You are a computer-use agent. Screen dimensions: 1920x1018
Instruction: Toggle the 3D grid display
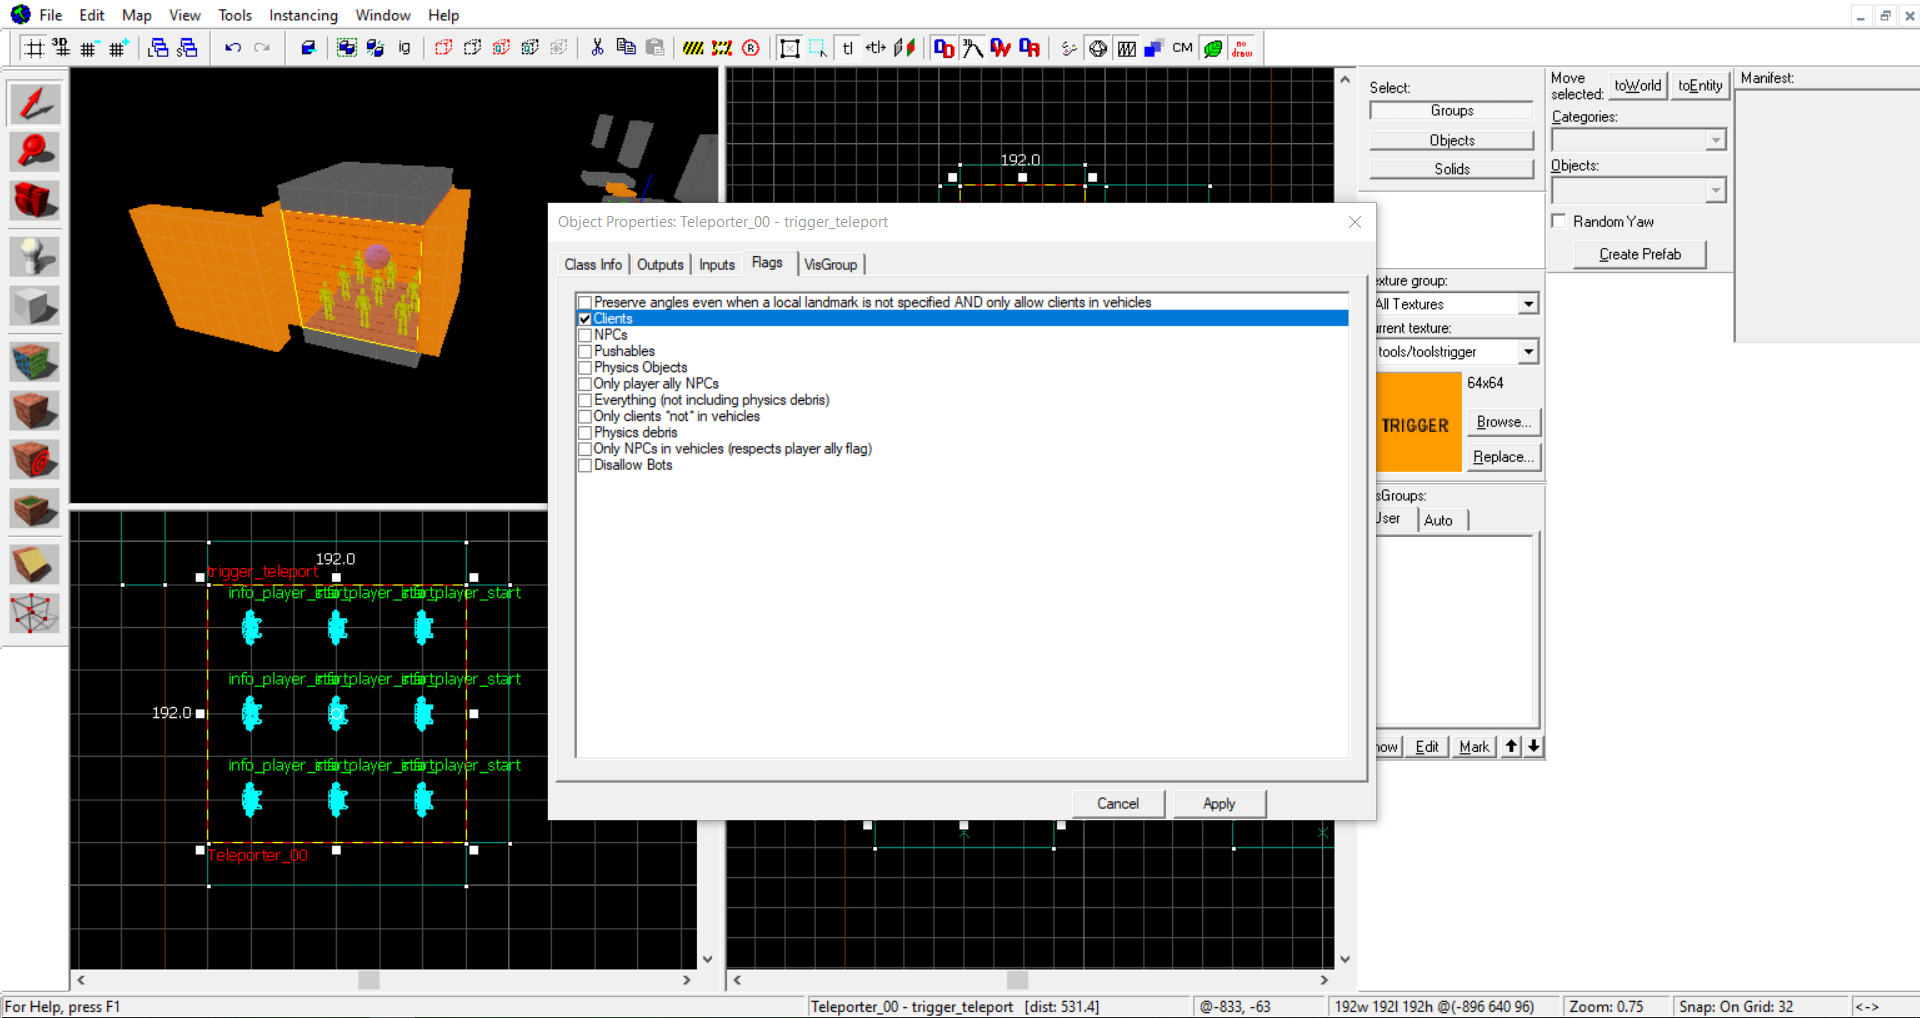coord(61,48)
